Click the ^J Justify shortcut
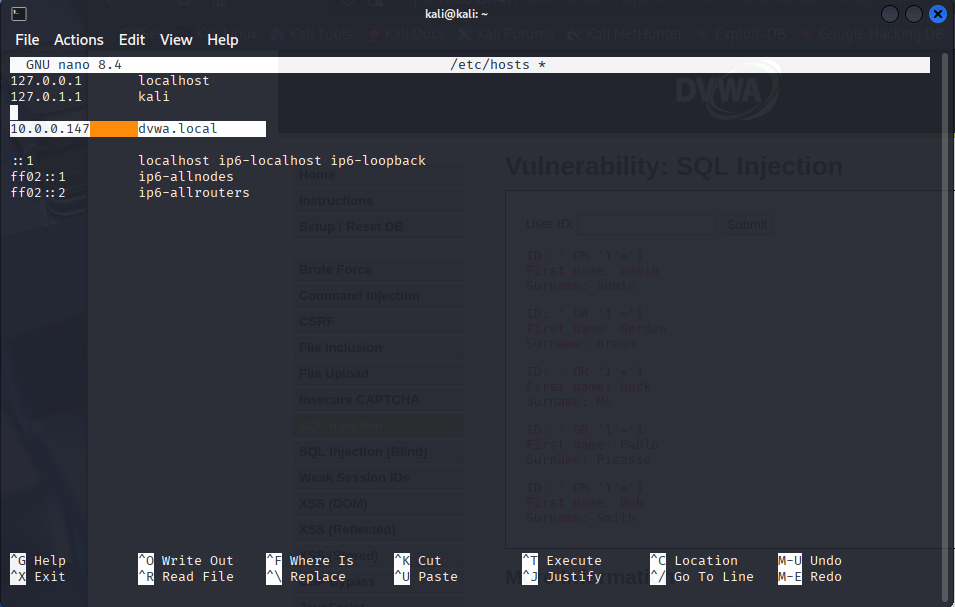 click(x=562, y=577)
